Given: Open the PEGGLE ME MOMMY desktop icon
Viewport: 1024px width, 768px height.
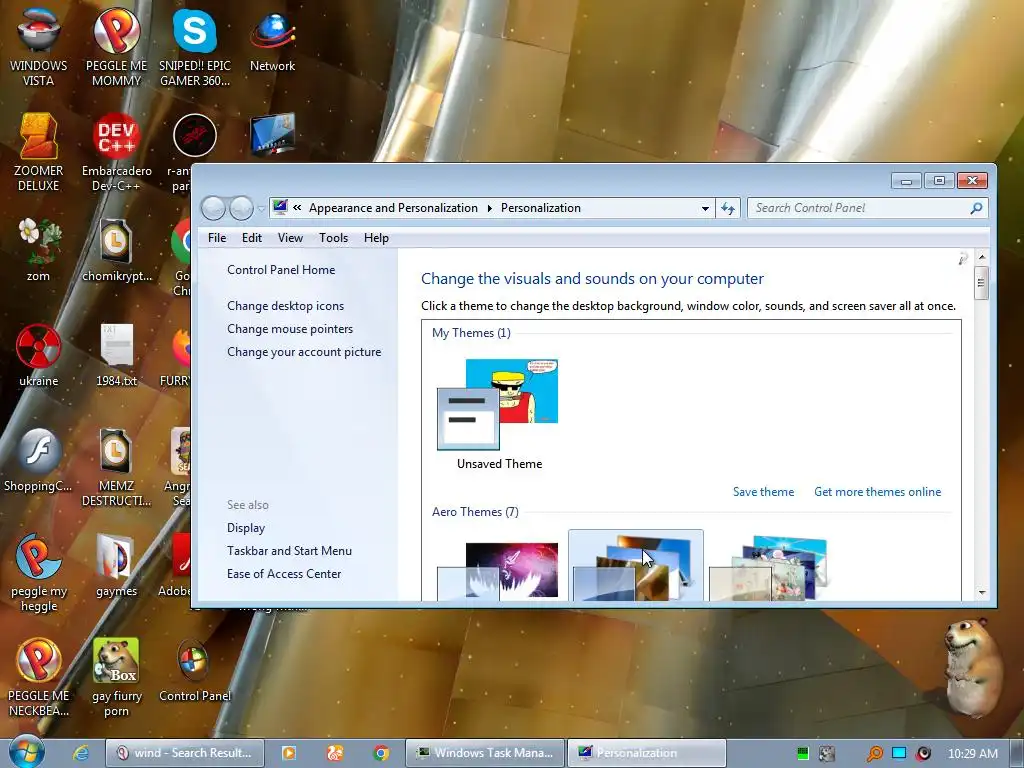Looking at the screenshot, I should 116,46.
